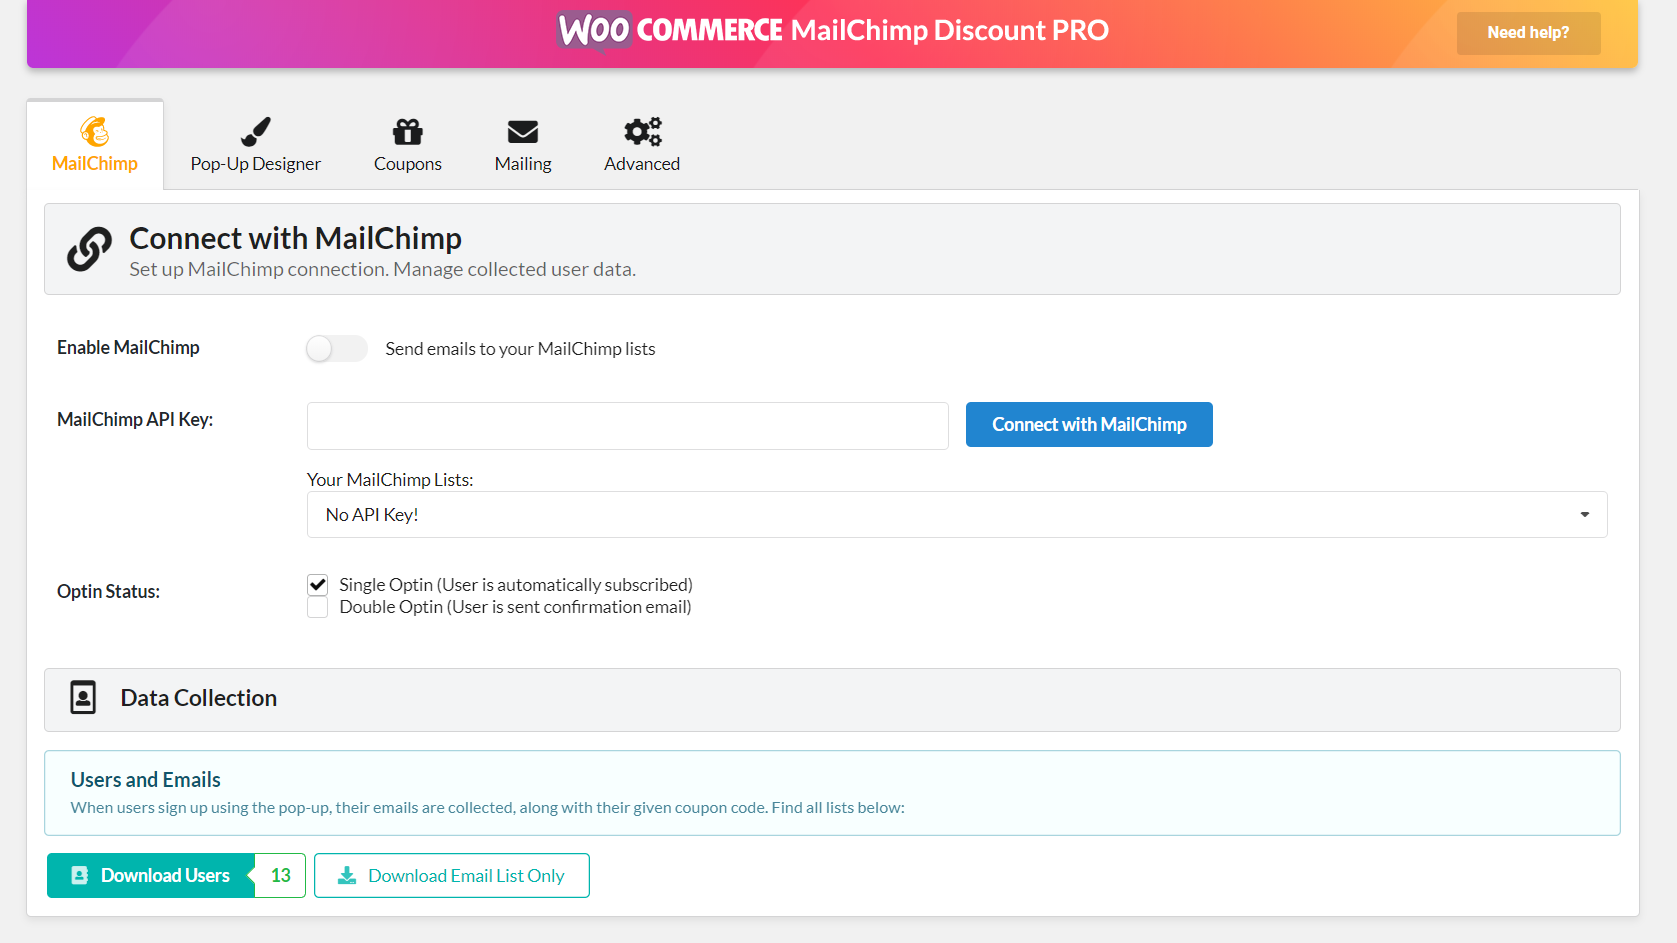Select the MailChimp tab label
Image resolution: width=1677 pixels, height=943 pixels.
[95, 163]
